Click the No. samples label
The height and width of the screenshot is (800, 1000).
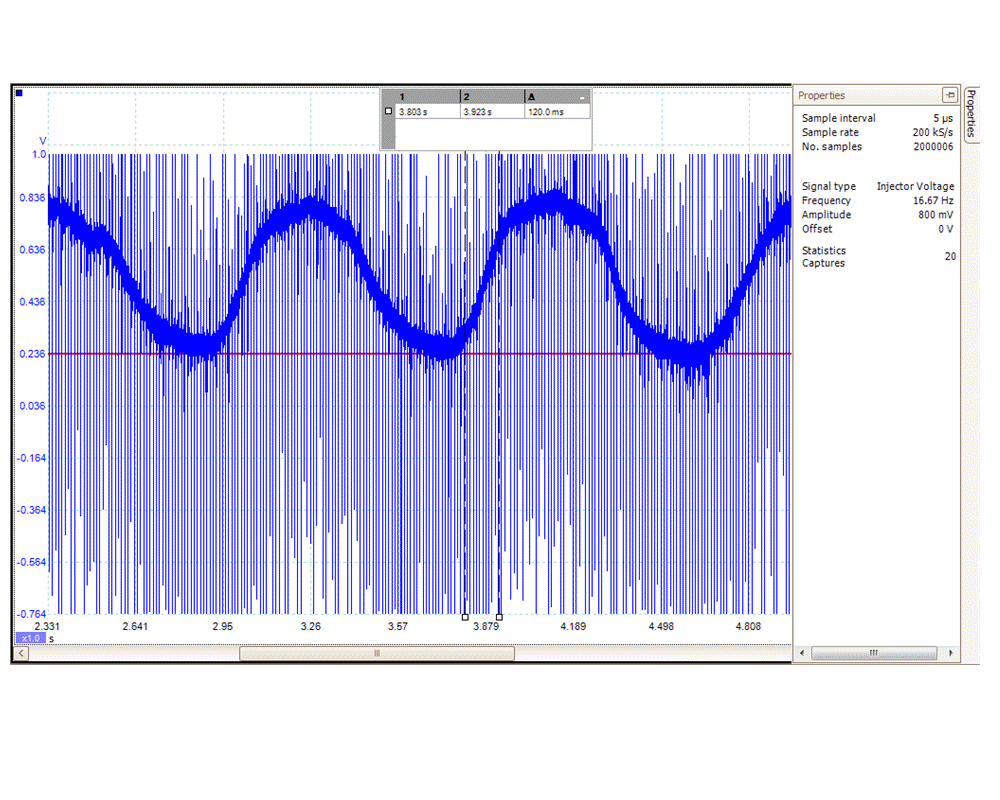[x=832, y=147]
